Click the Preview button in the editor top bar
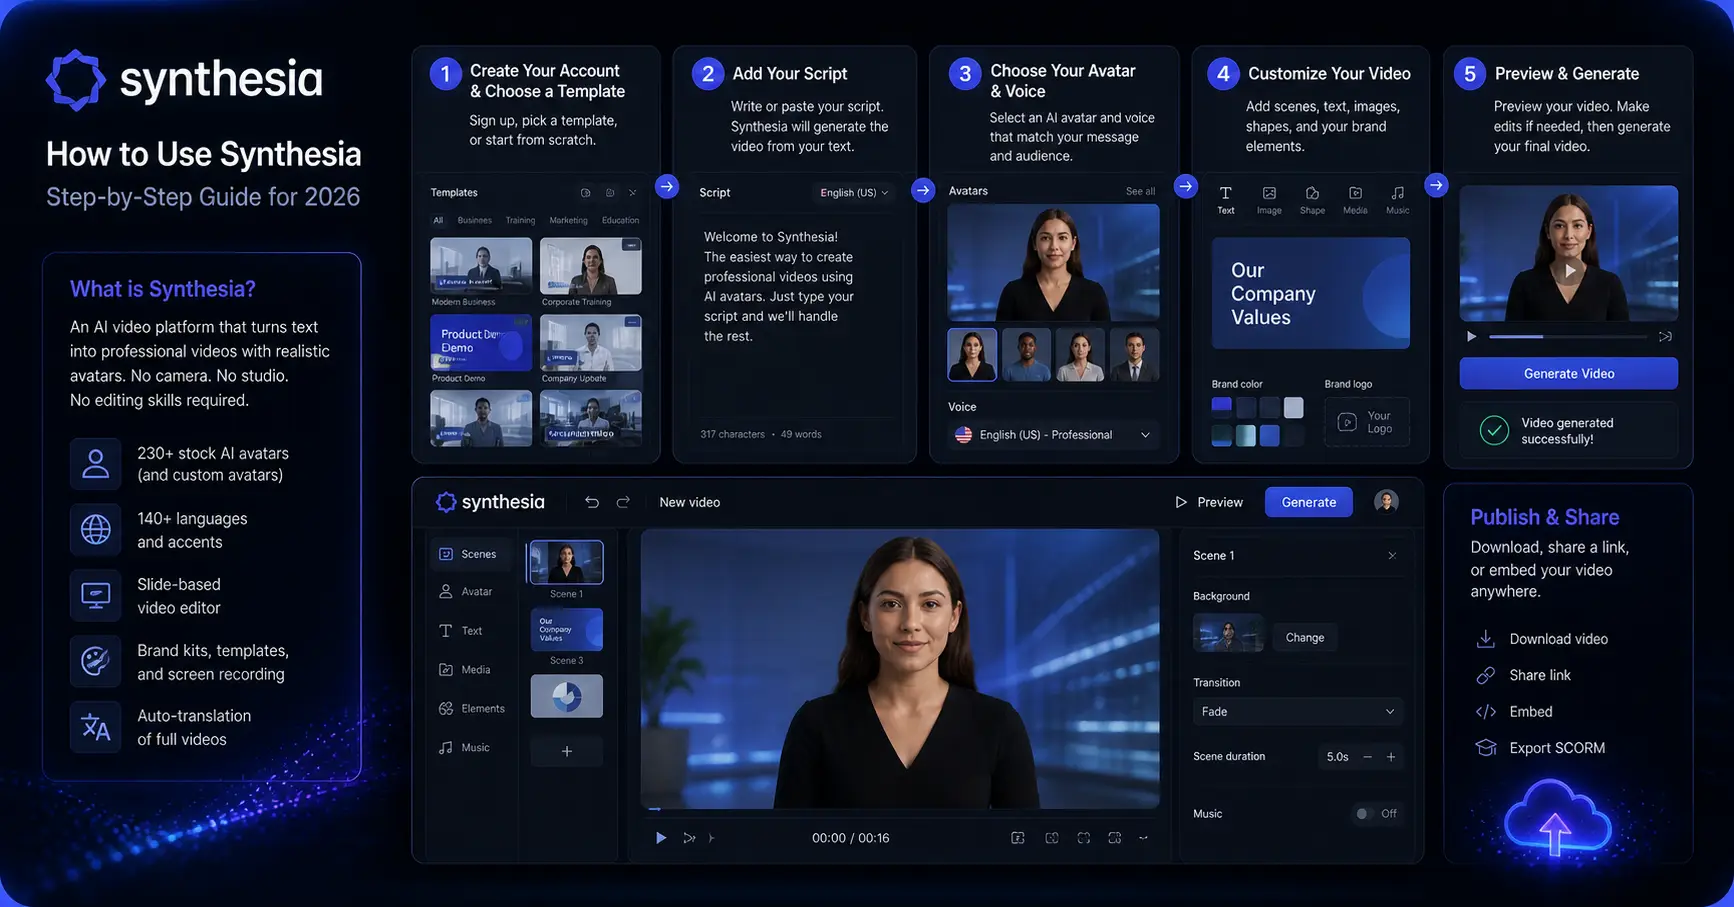Image resolution: width=1734 pixels, height=907 pixels. [1209, 502]
